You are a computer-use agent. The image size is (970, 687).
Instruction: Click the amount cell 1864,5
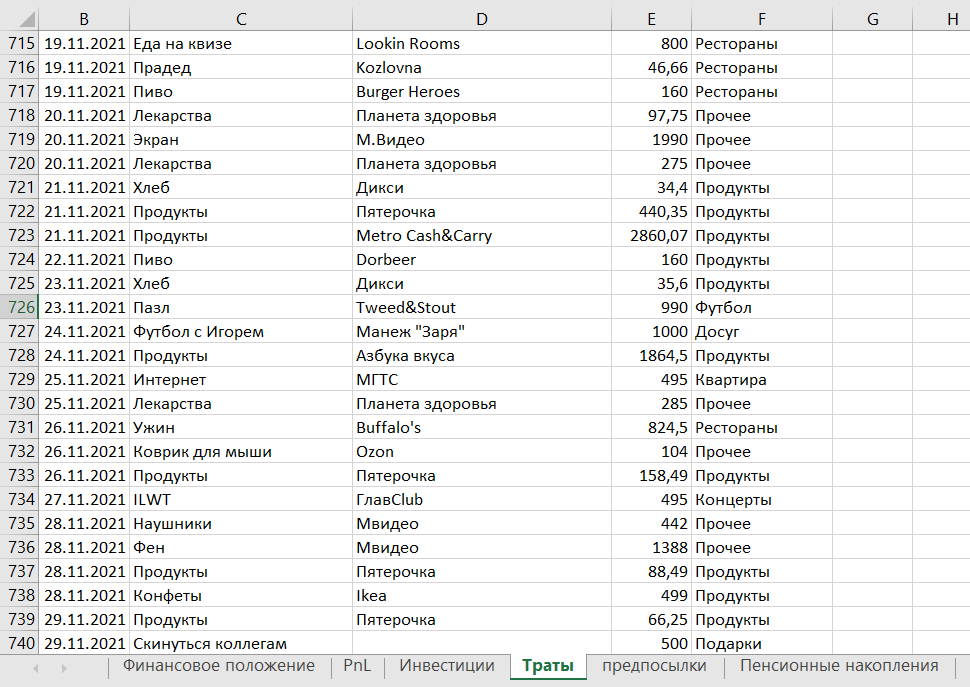coord(651,356)
